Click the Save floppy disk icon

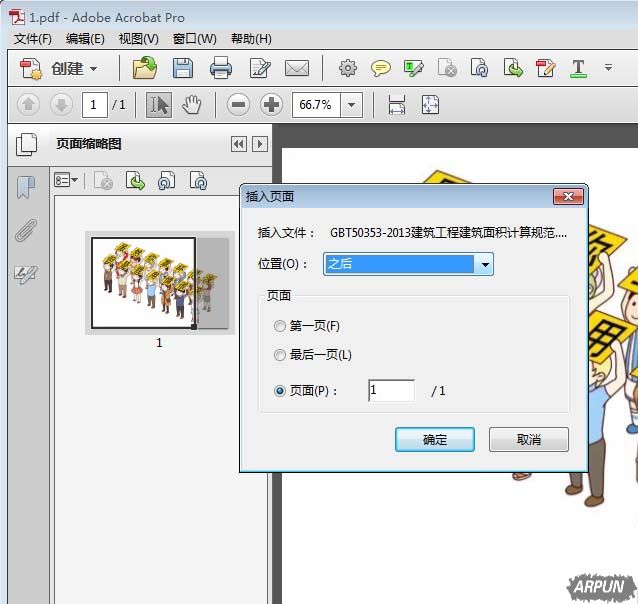[x=182, y=68]
